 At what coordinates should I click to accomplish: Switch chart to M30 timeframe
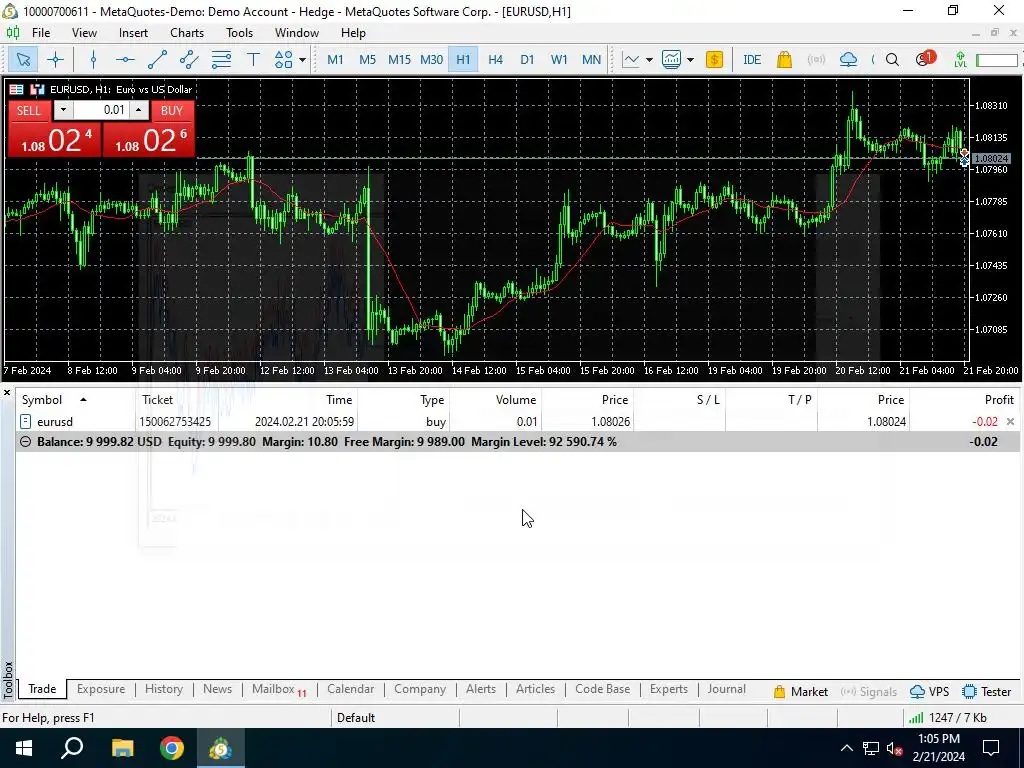pos(431,60)
